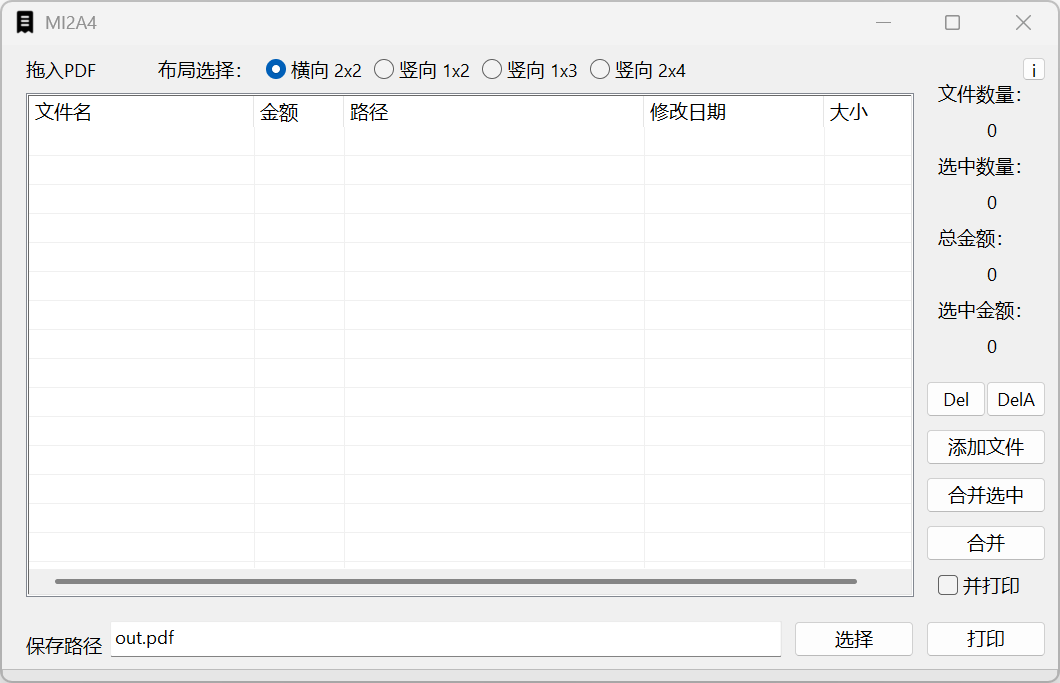
Task: Select the 横向 2x2 layout option
Action: (x=275, y=70)
